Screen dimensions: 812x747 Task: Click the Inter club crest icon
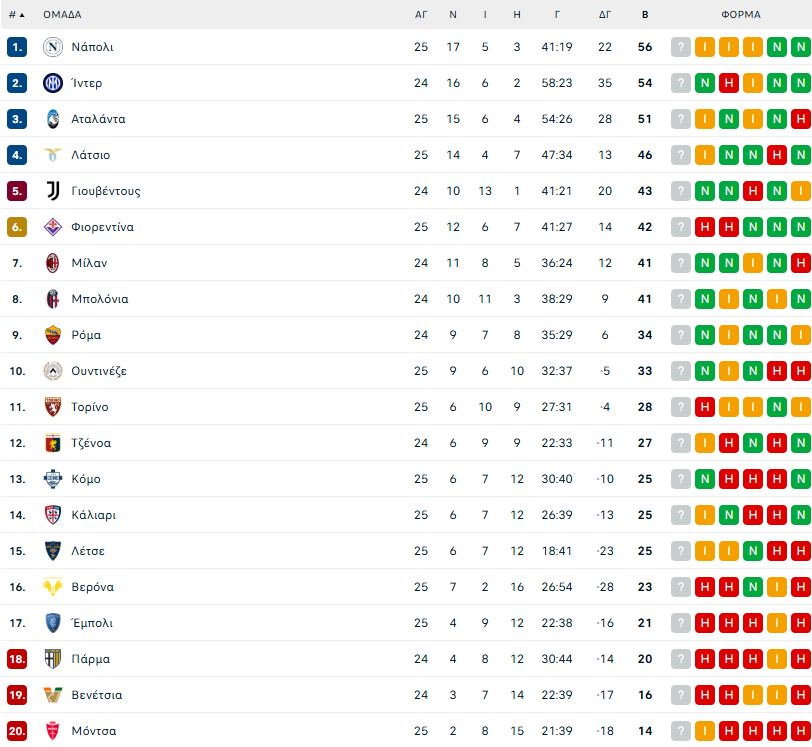(53, 83)
